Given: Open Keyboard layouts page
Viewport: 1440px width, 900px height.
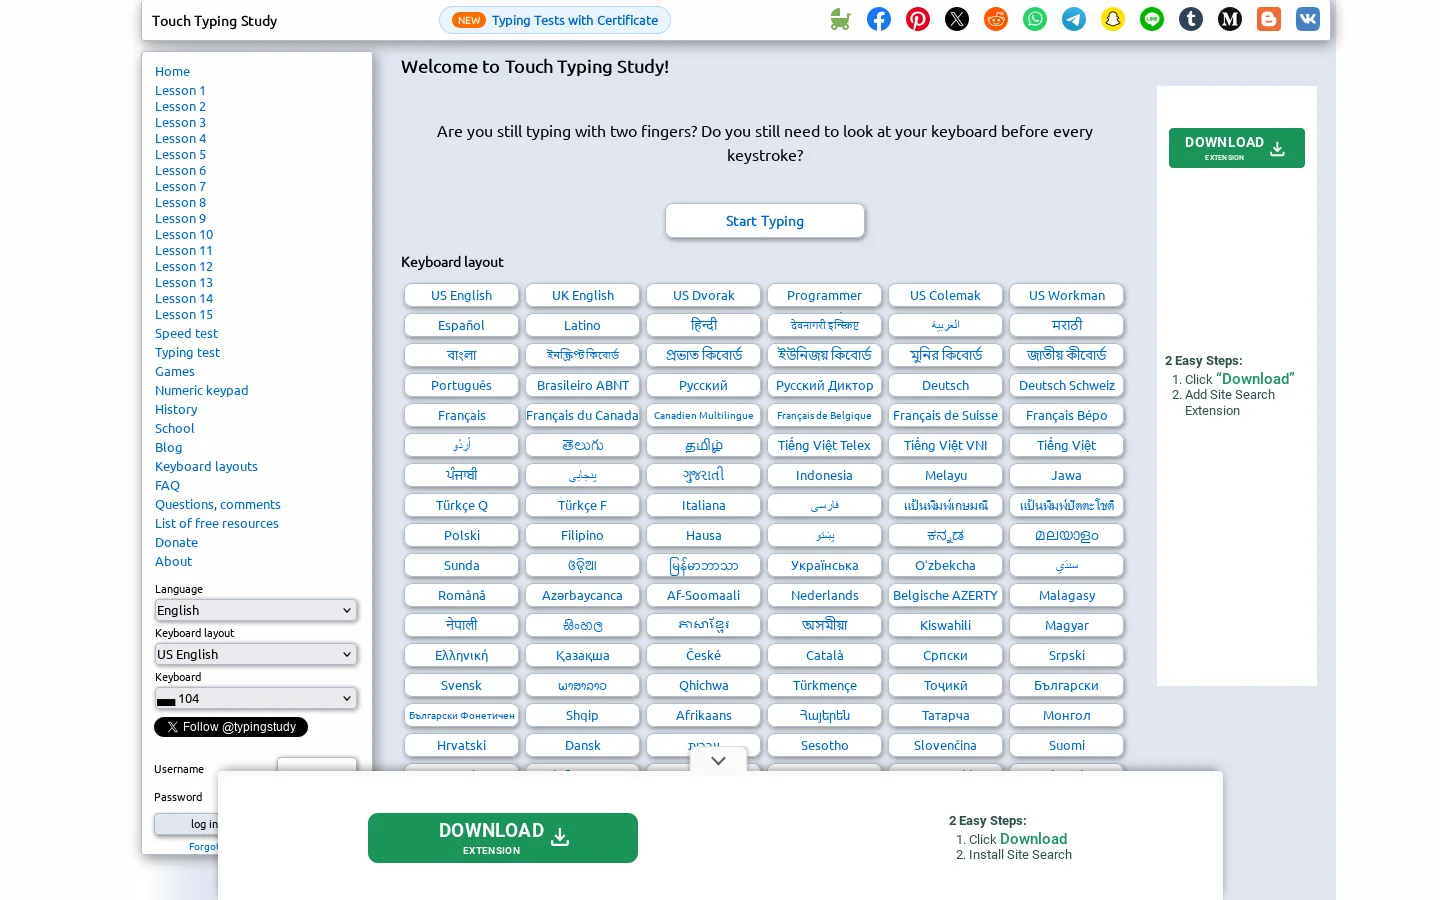Looking at the screenshot, I should tap(206, 466).
